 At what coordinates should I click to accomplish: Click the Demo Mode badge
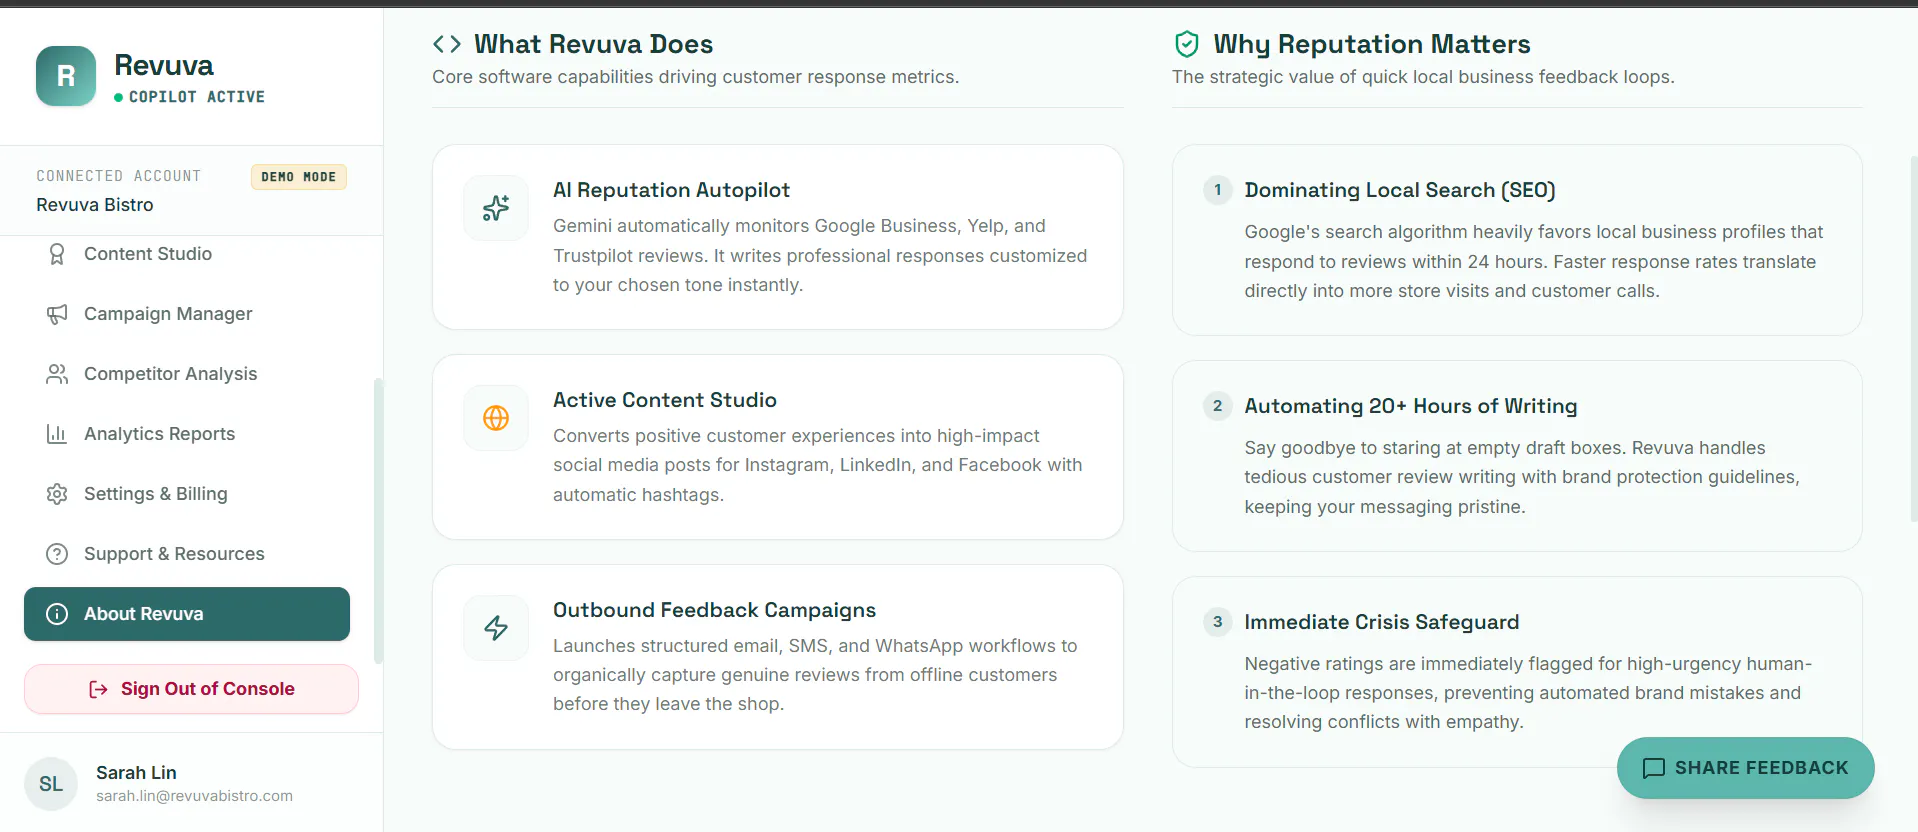299,177
